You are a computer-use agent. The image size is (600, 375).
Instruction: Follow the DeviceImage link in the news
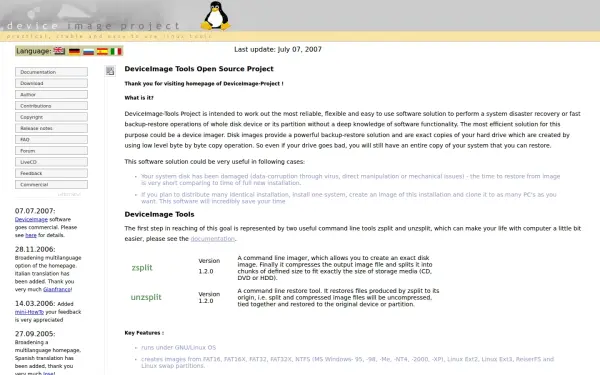tap(31, 219)
